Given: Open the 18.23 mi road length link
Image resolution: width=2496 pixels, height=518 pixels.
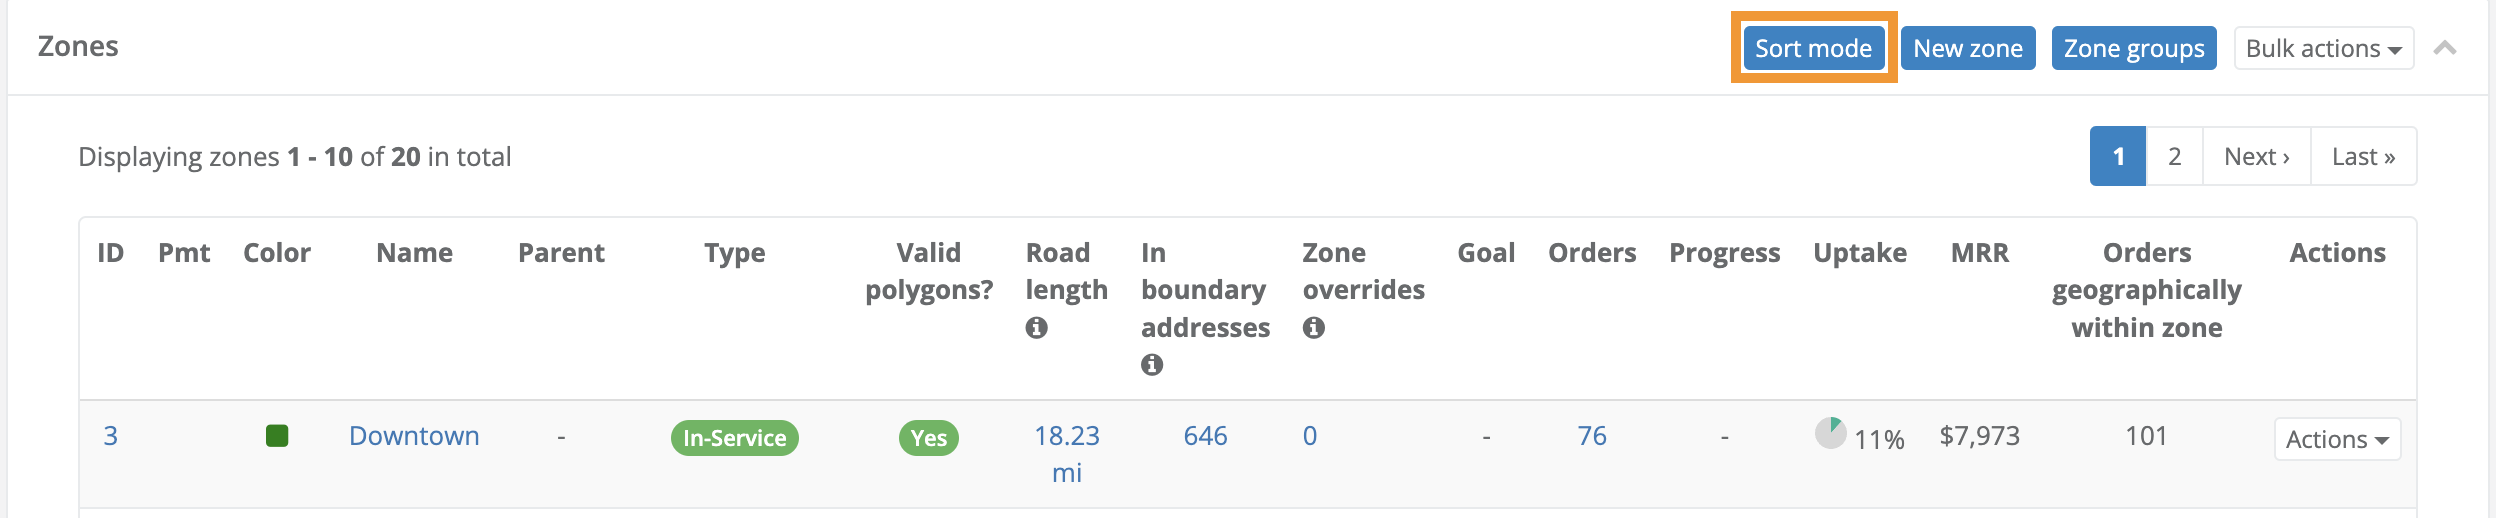Looking at the screenshot, I should click(x=1066, y=453).
